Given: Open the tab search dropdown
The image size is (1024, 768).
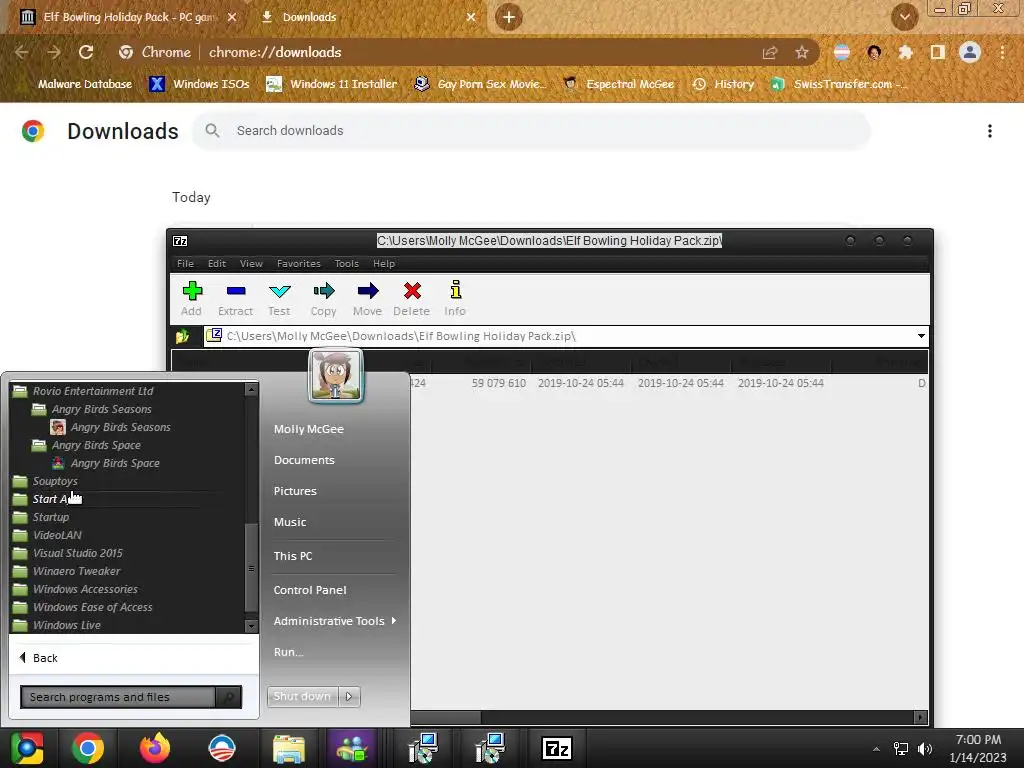Looking at the screenshot, I should [x=904, y=17].
